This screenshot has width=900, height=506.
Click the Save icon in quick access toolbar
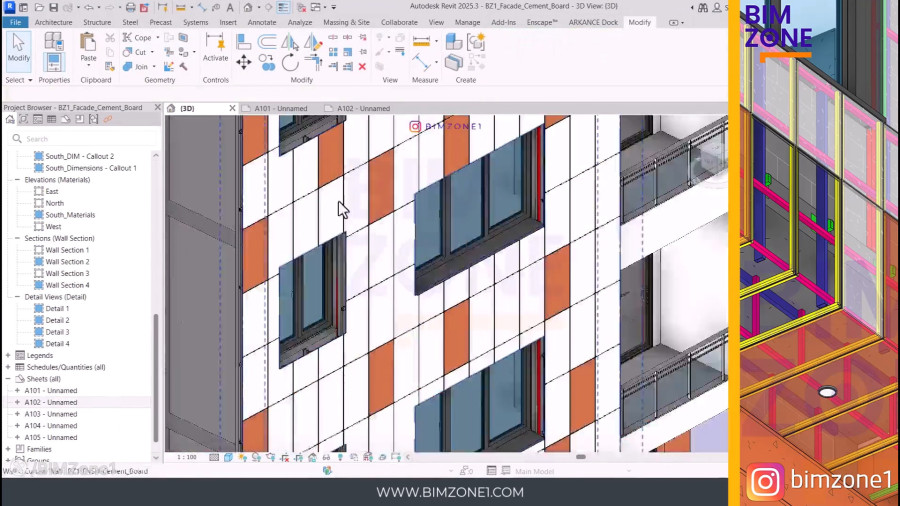coord(53,7)
